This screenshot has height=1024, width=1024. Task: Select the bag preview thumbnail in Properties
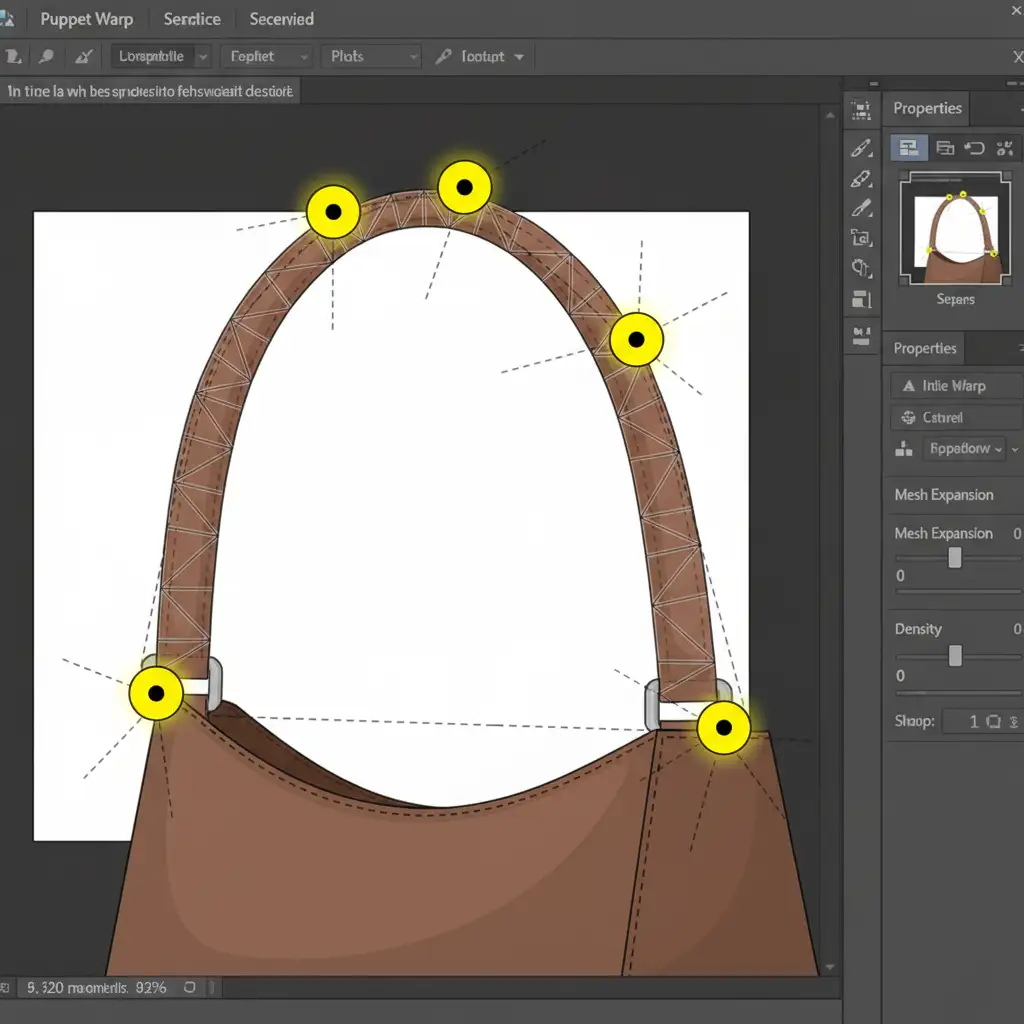[955, 230]
